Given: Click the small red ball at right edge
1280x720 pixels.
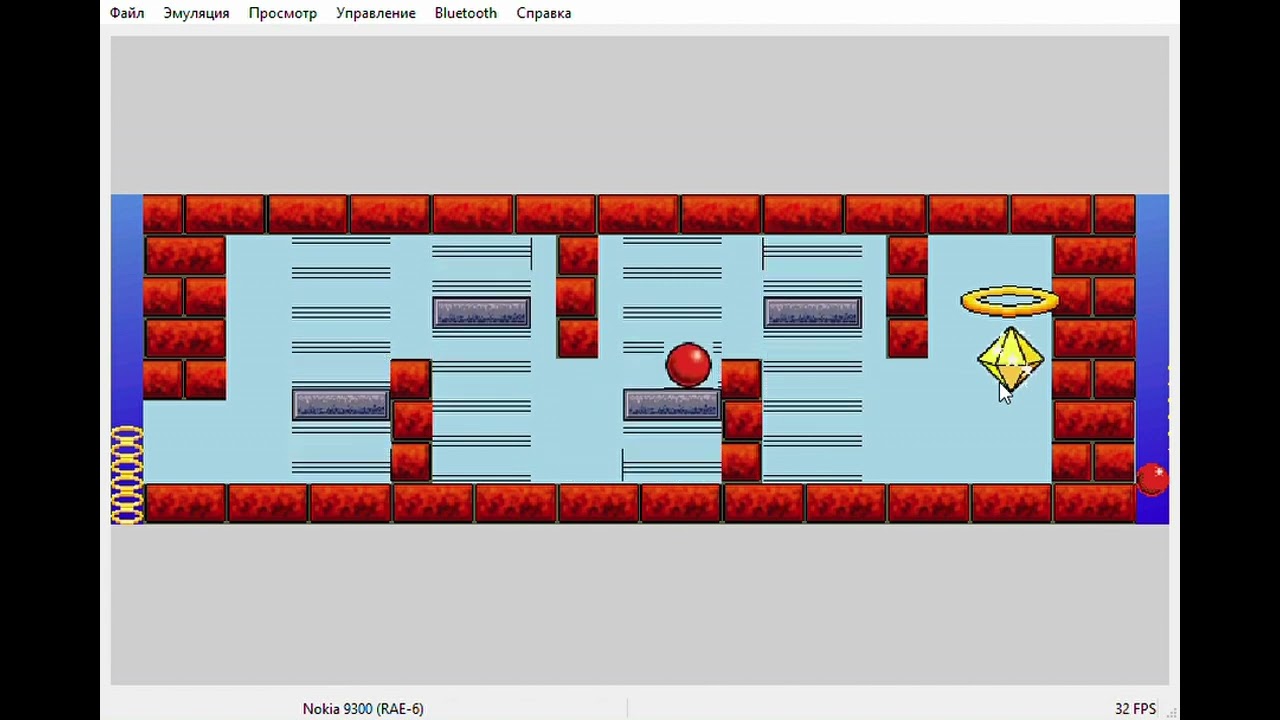Looking at the screenshot, I should (1153, 479).
